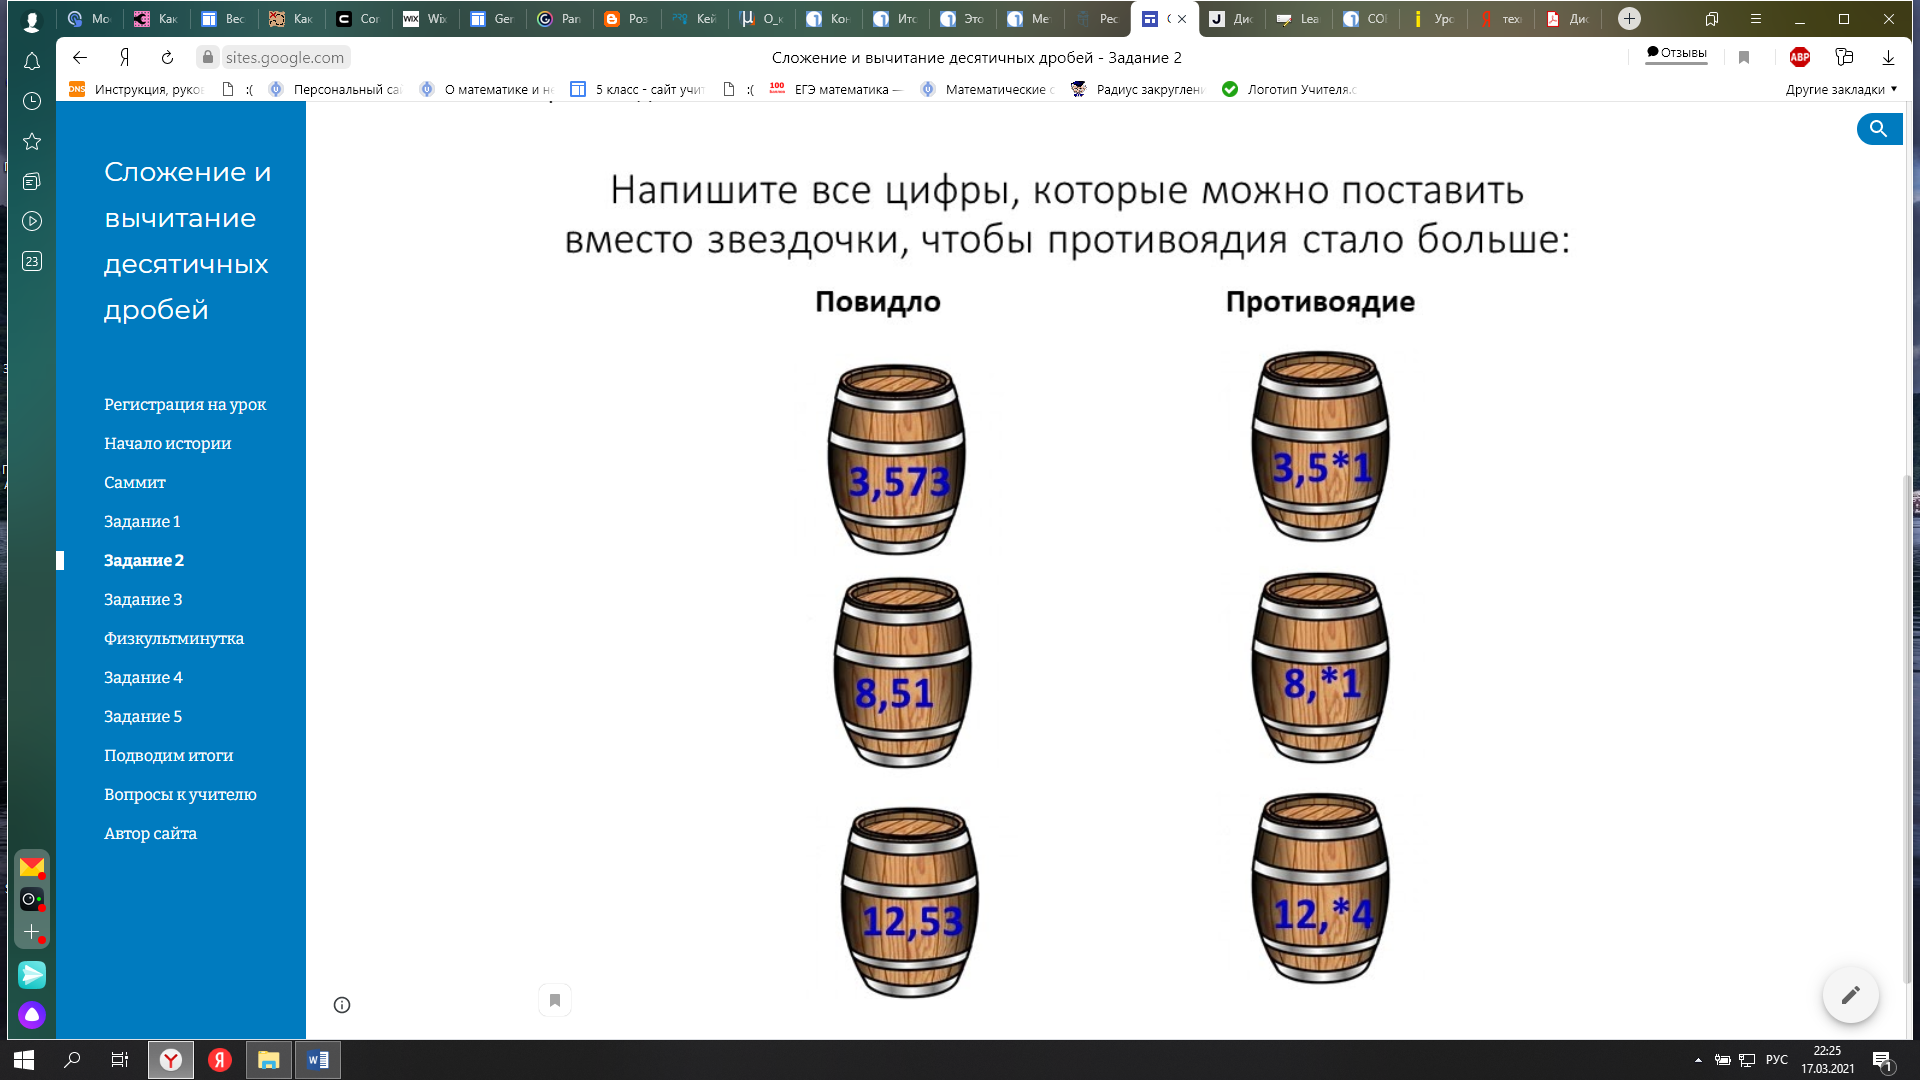Open history clock icon in sidebar
The image size is (1920, 1080).
tap(32, 101)
